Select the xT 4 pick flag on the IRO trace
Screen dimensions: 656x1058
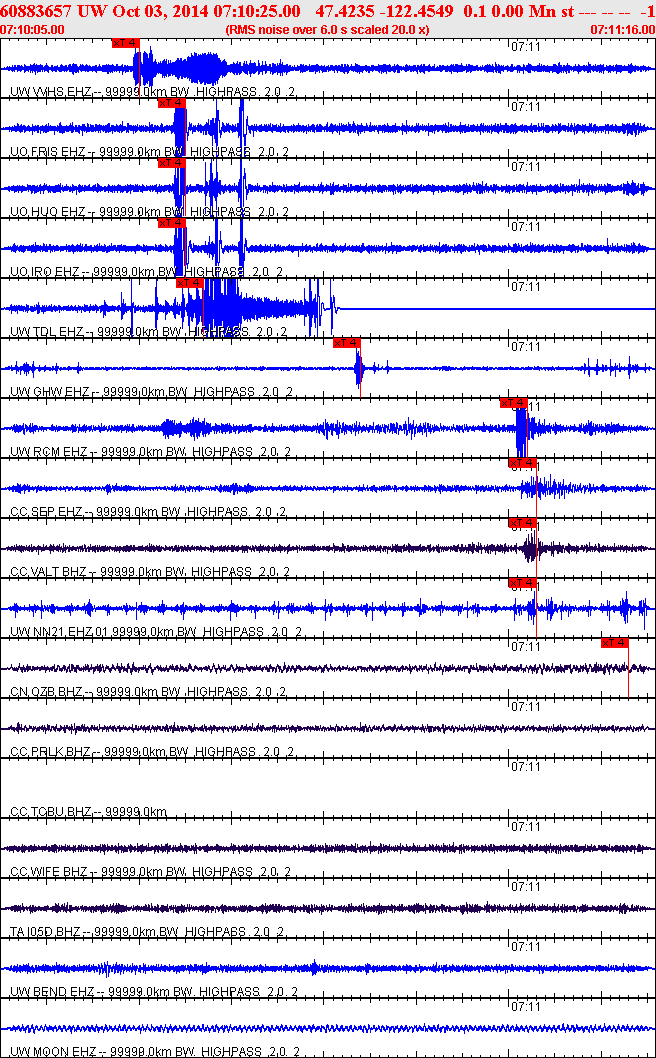click(171, 223)
